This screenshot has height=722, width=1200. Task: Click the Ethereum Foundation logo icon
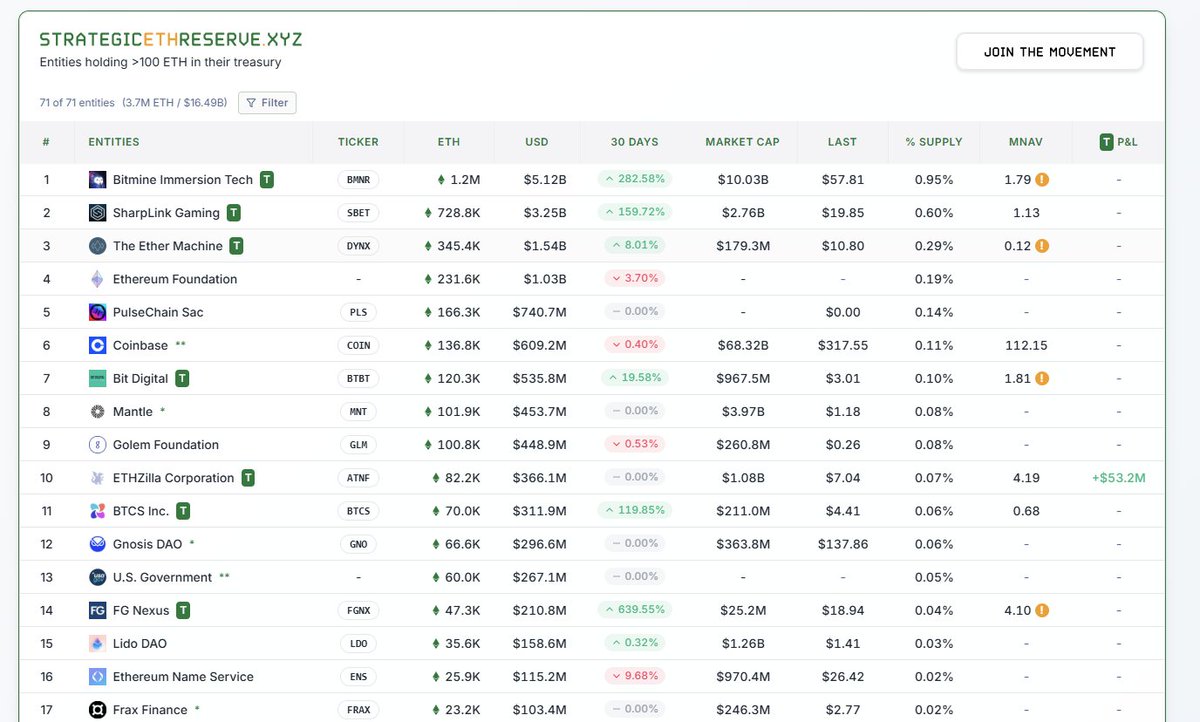(97, 279)
